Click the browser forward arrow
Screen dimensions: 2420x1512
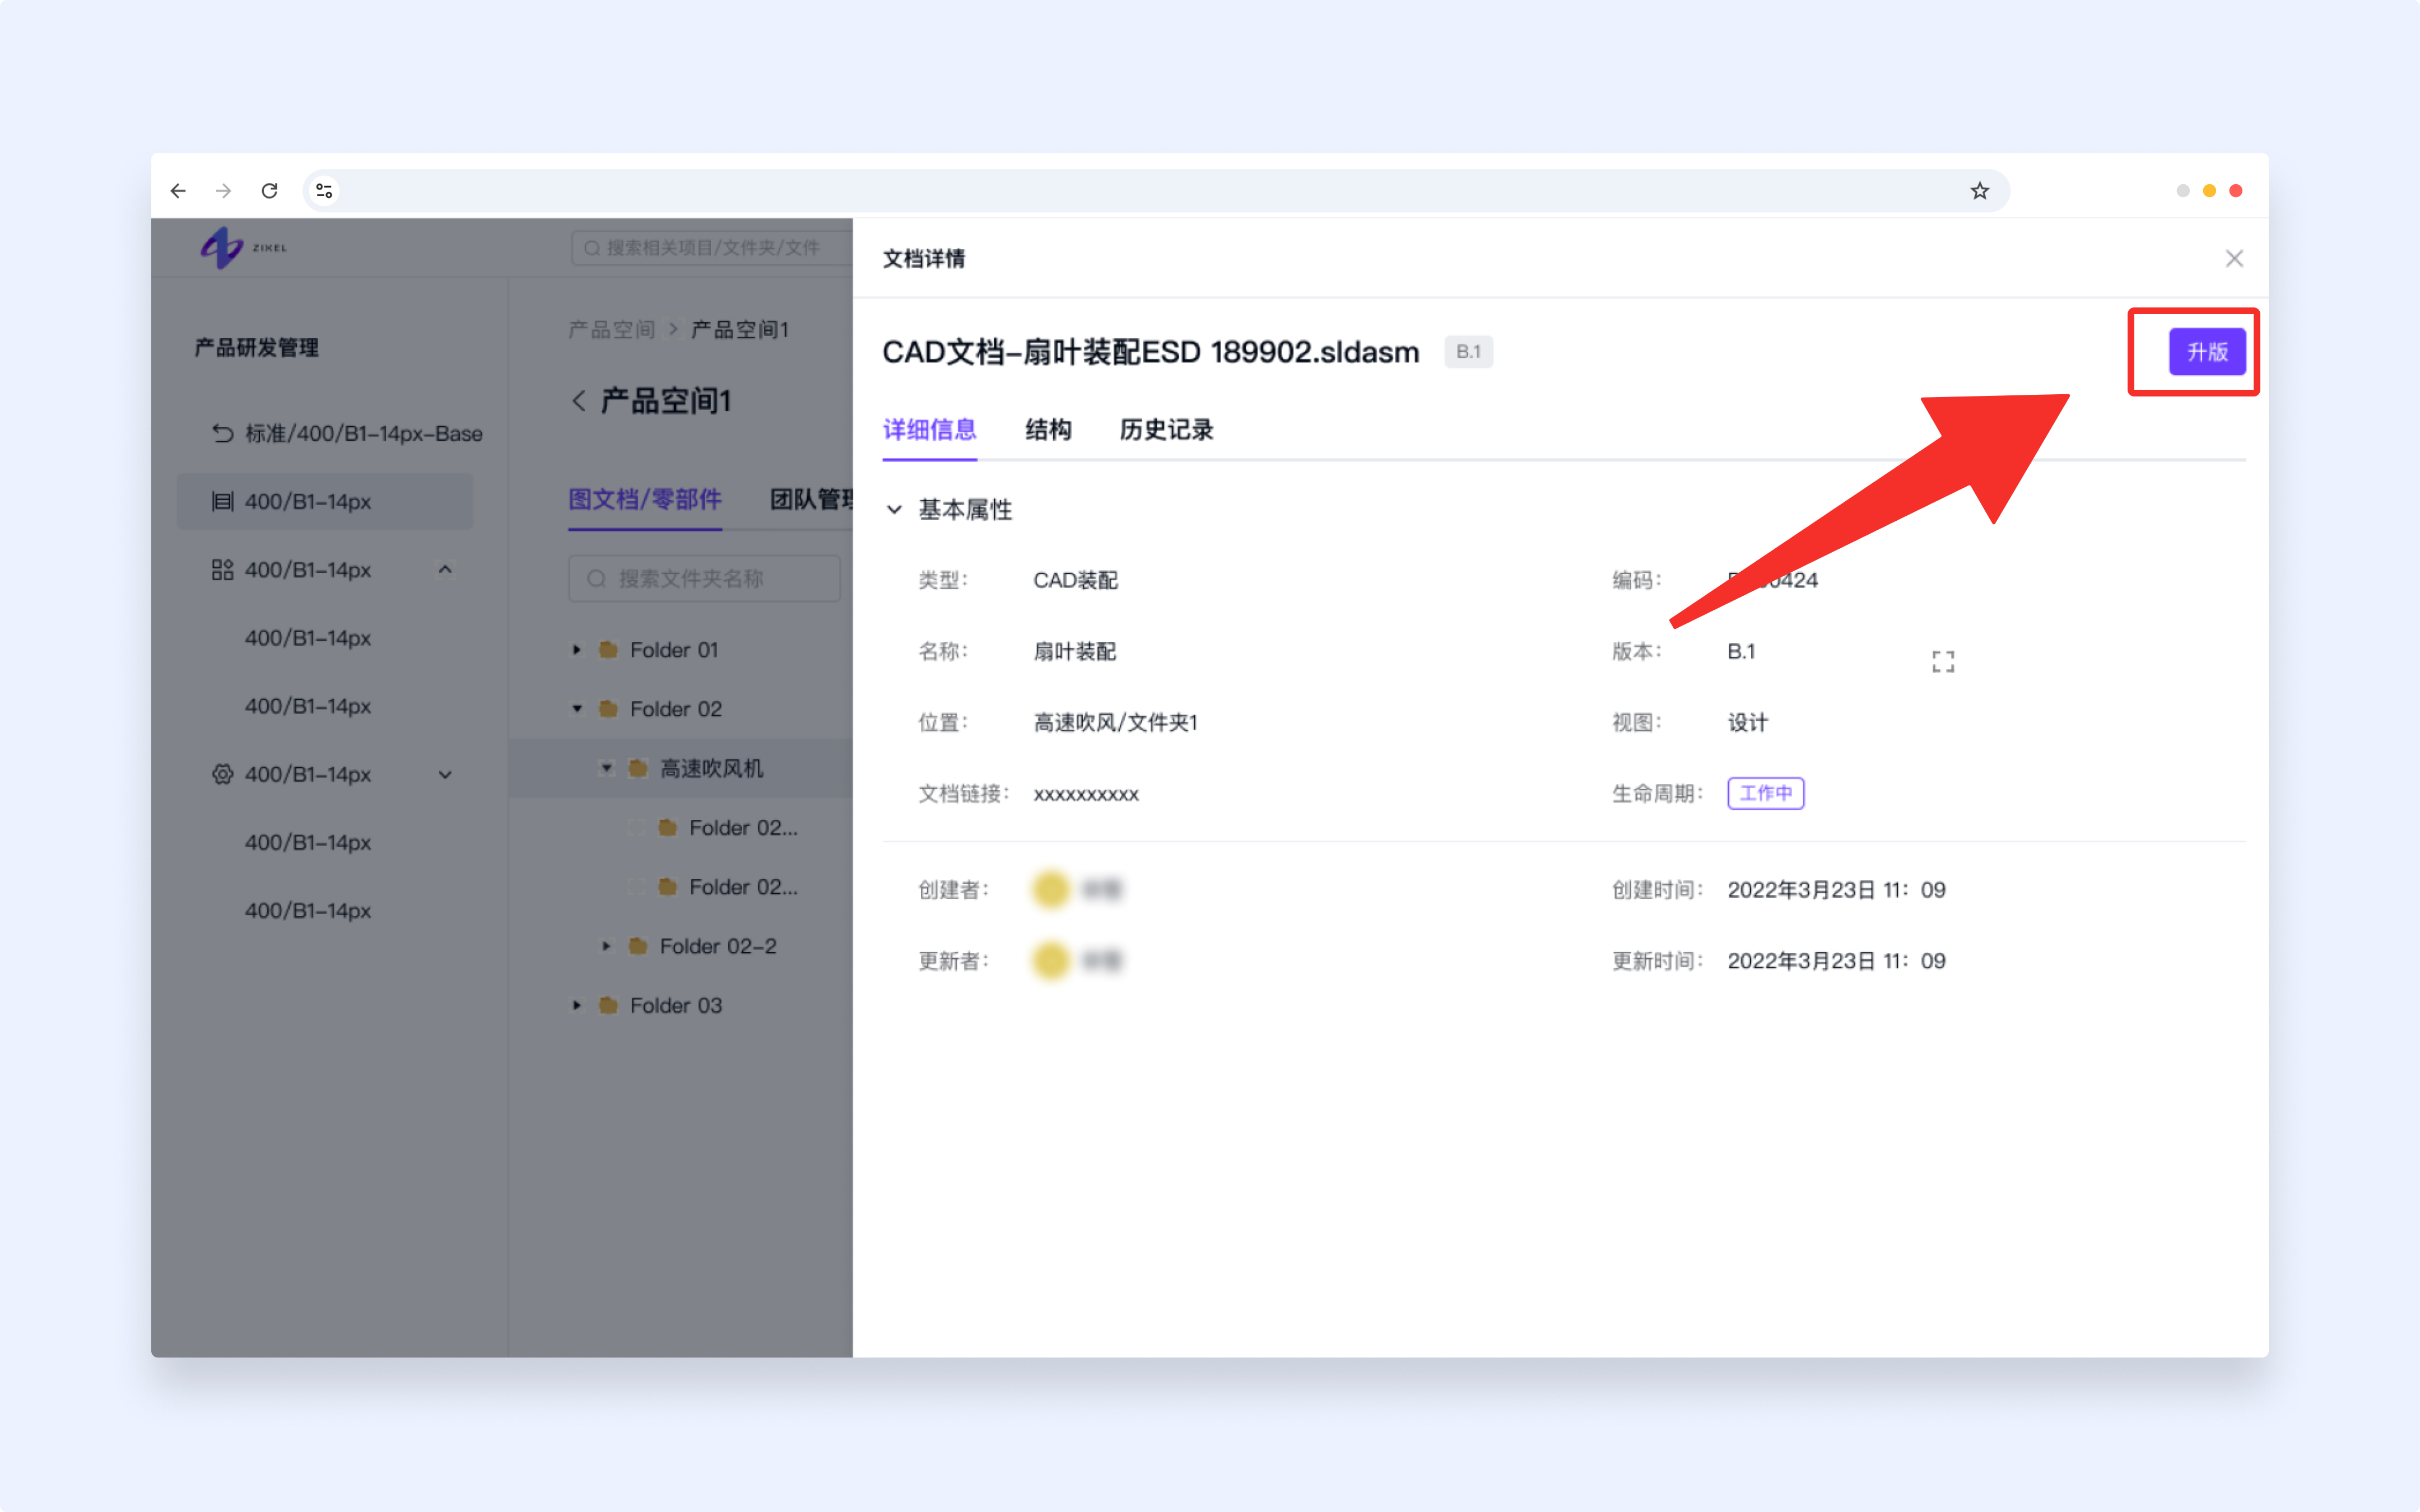[223, 190]
